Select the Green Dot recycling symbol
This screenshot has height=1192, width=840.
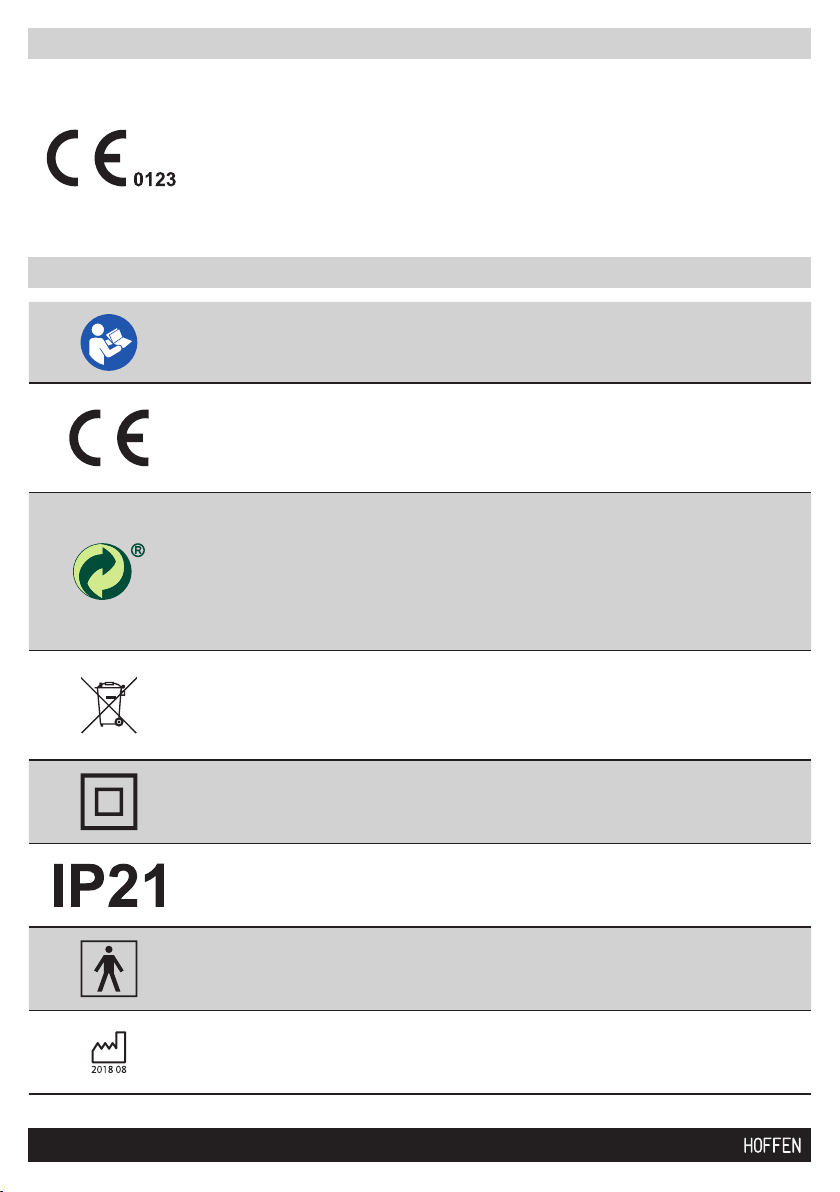click(x=103, y=572)
